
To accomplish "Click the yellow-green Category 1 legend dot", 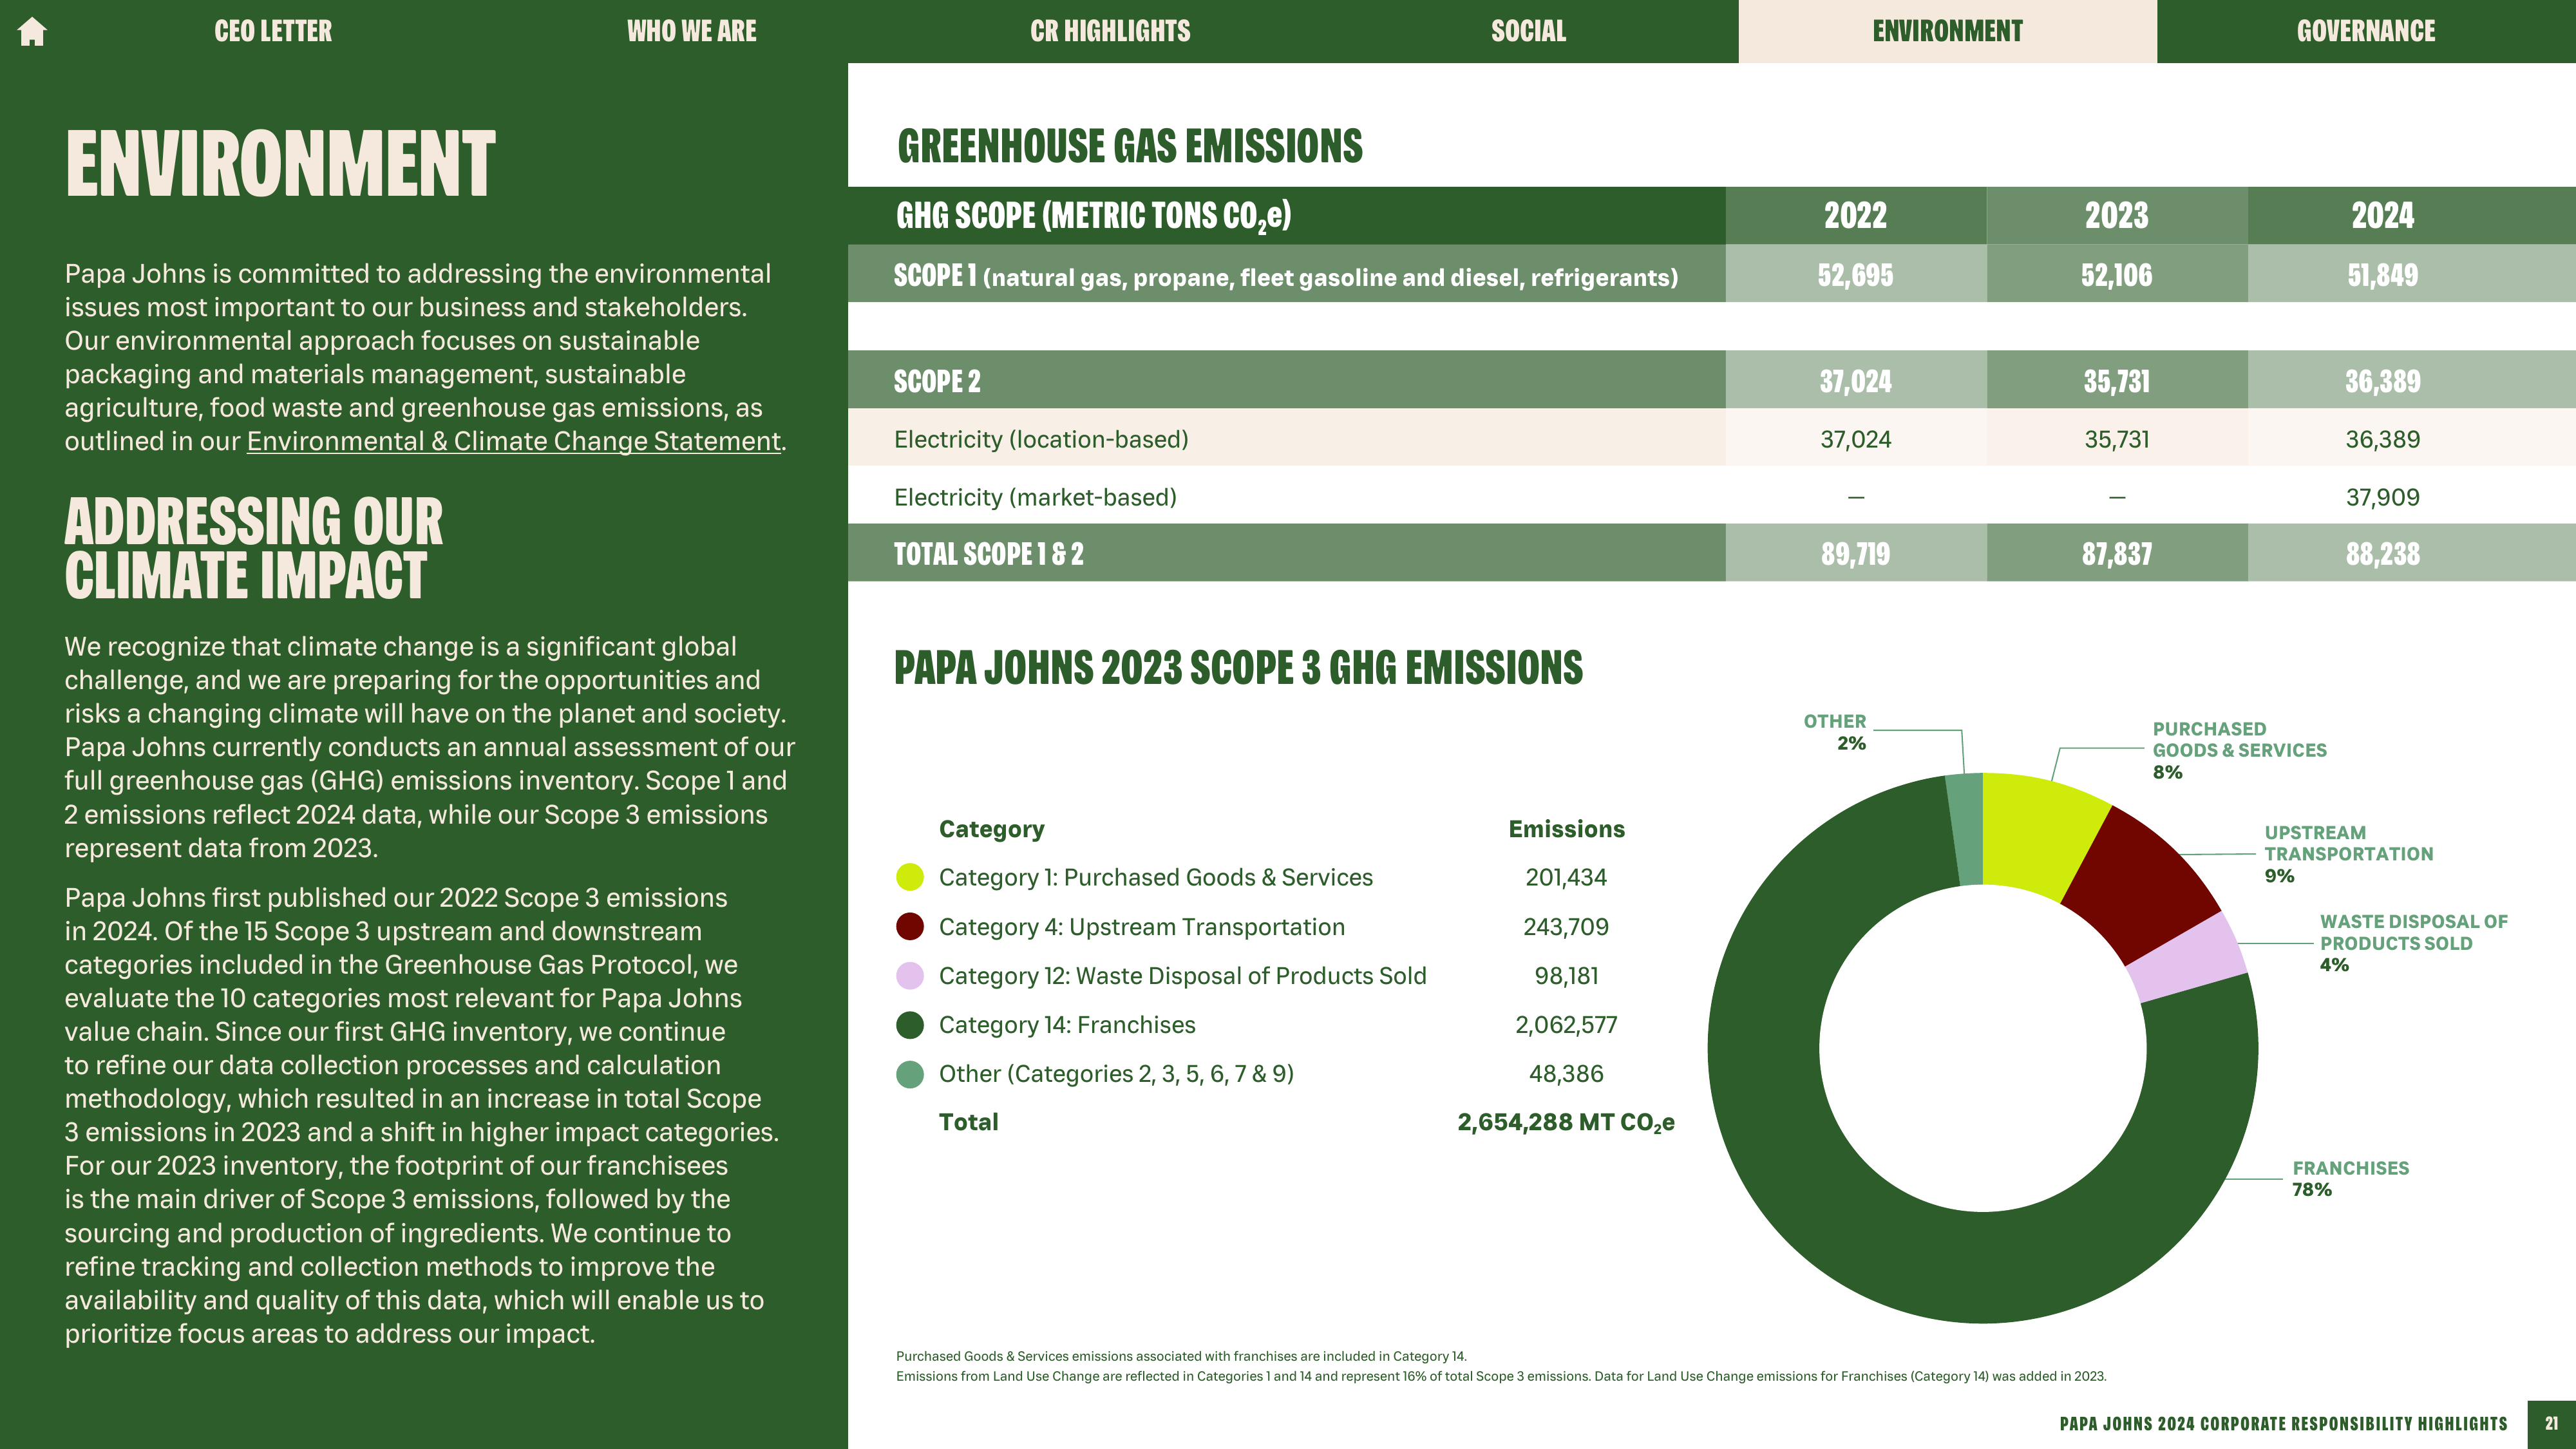I will (x=910, y=877).
